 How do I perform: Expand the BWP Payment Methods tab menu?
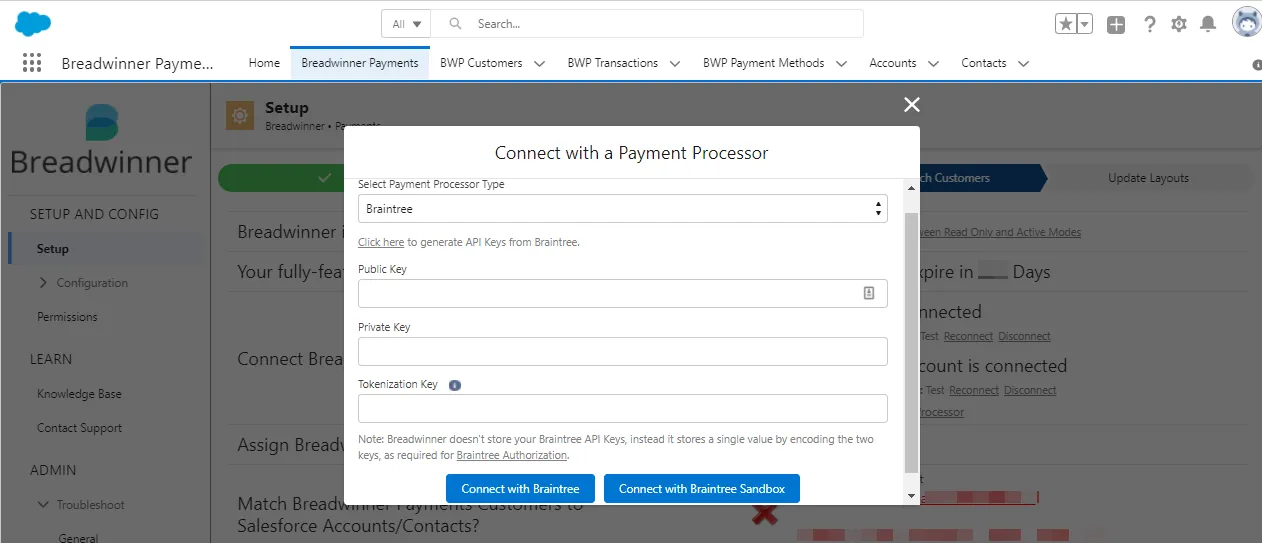pyautogui.click(x=841, y=63)
